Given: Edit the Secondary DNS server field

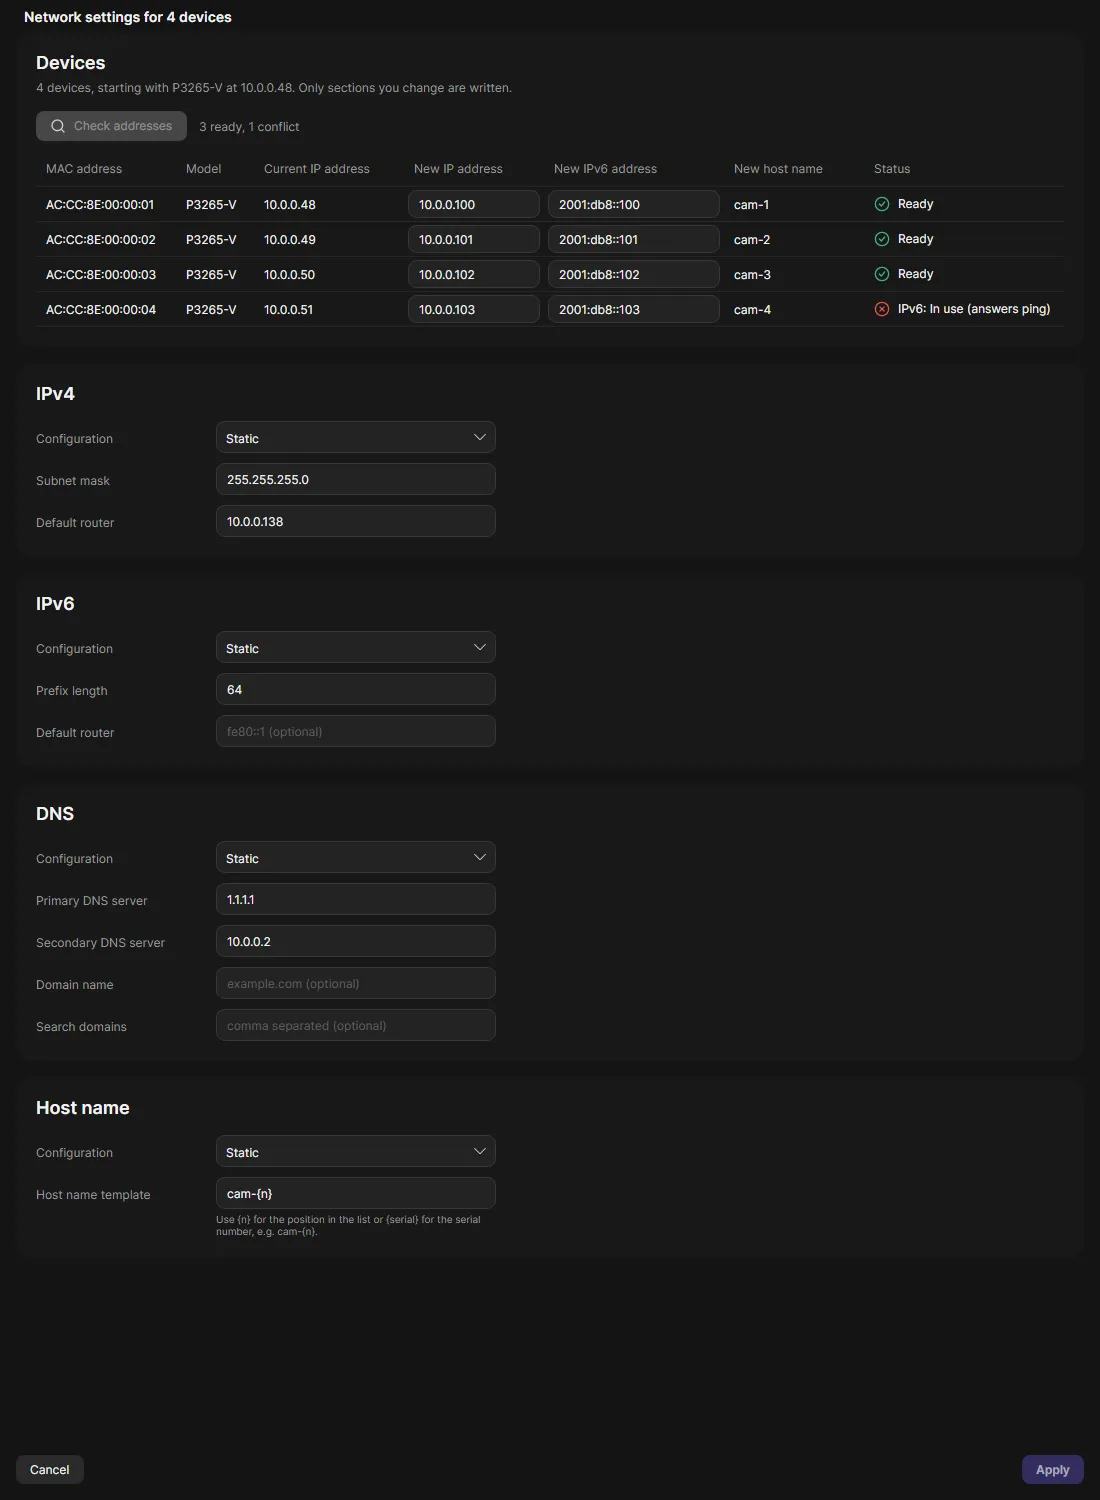Looking at the screenshot, I should click(x=356, y=941).
